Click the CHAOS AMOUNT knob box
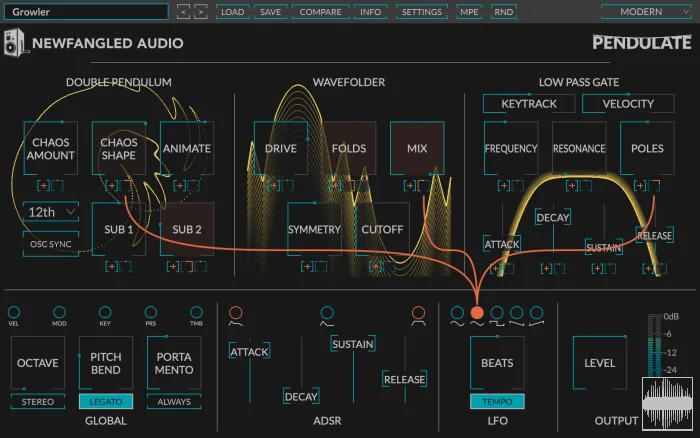Image resolution: width=700 pixels, height=438 pixels. click(50, 148)
